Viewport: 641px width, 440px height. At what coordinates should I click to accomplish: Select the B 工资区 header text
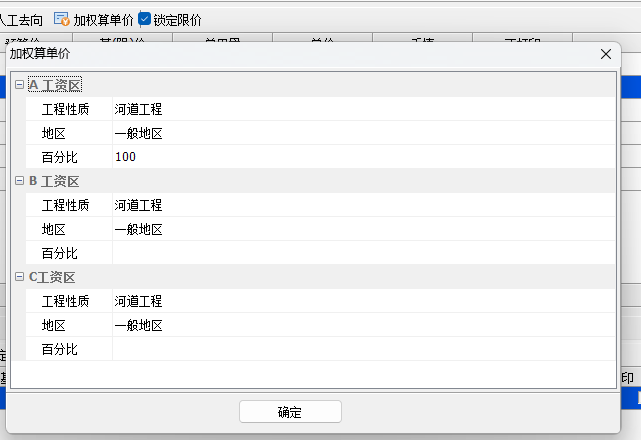54,181
